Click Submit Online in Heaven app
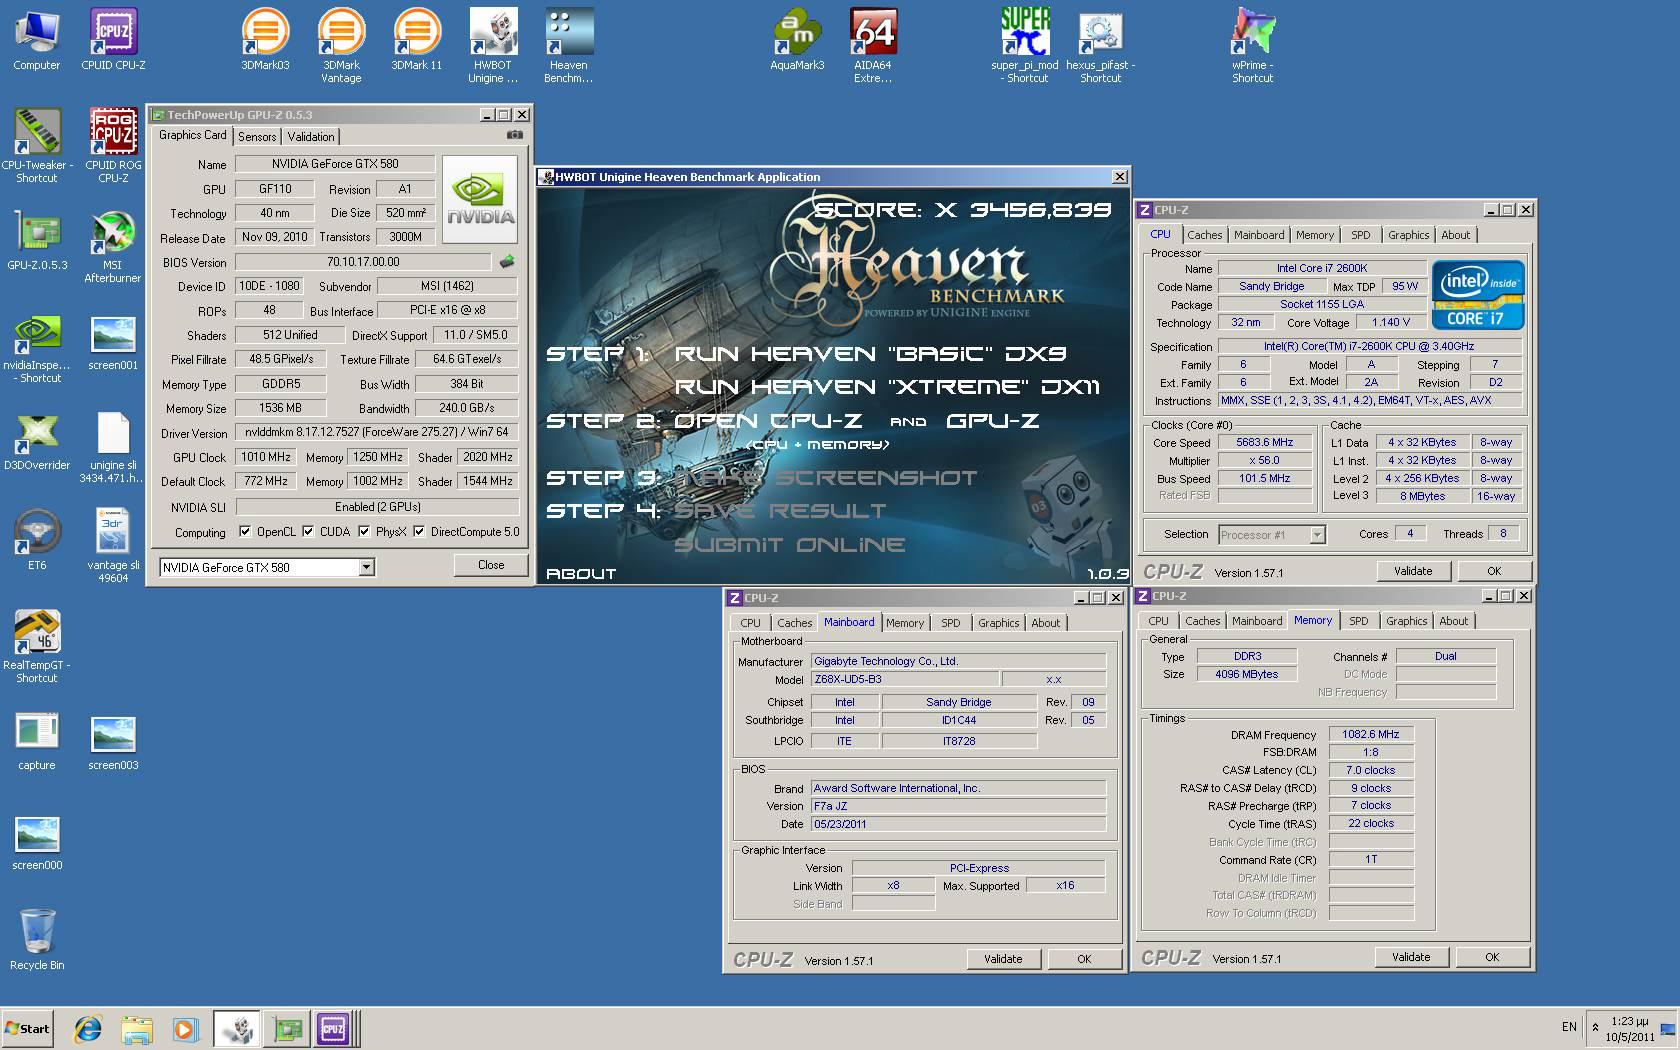 [x=790, y=545]
